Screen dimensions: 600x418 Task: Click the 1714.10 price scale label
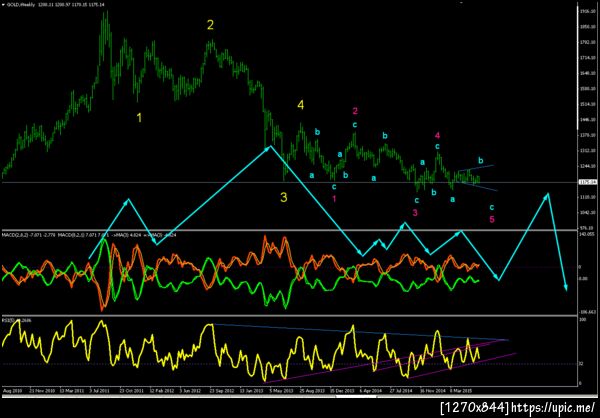coord(586,58)
